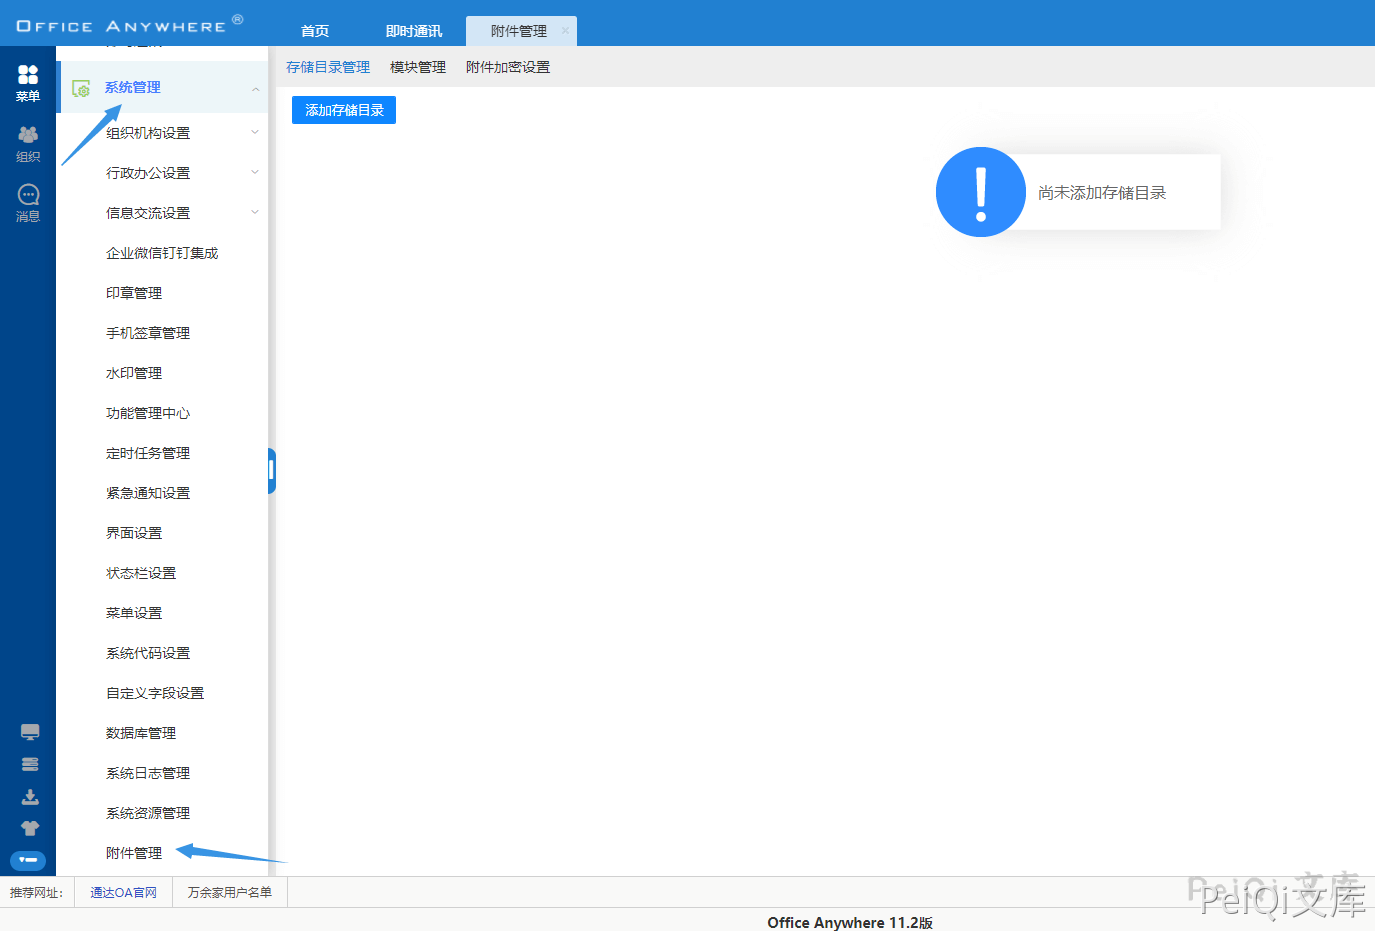Image resolution: width=1375 pixels, height=931 pixels.
Task: Expand the 组织机构设置 chevron
Action: pyautogui.click(x=255, y=132)
